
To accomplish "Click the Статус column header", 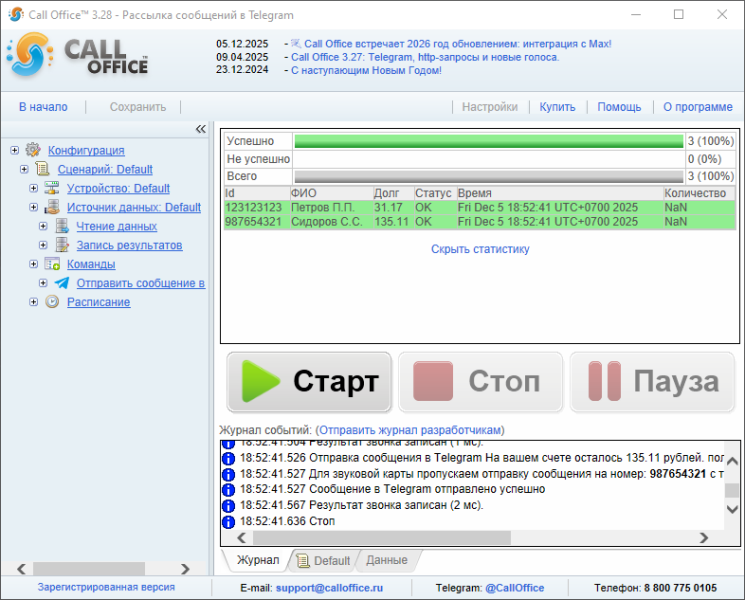I will pos(435,193).
